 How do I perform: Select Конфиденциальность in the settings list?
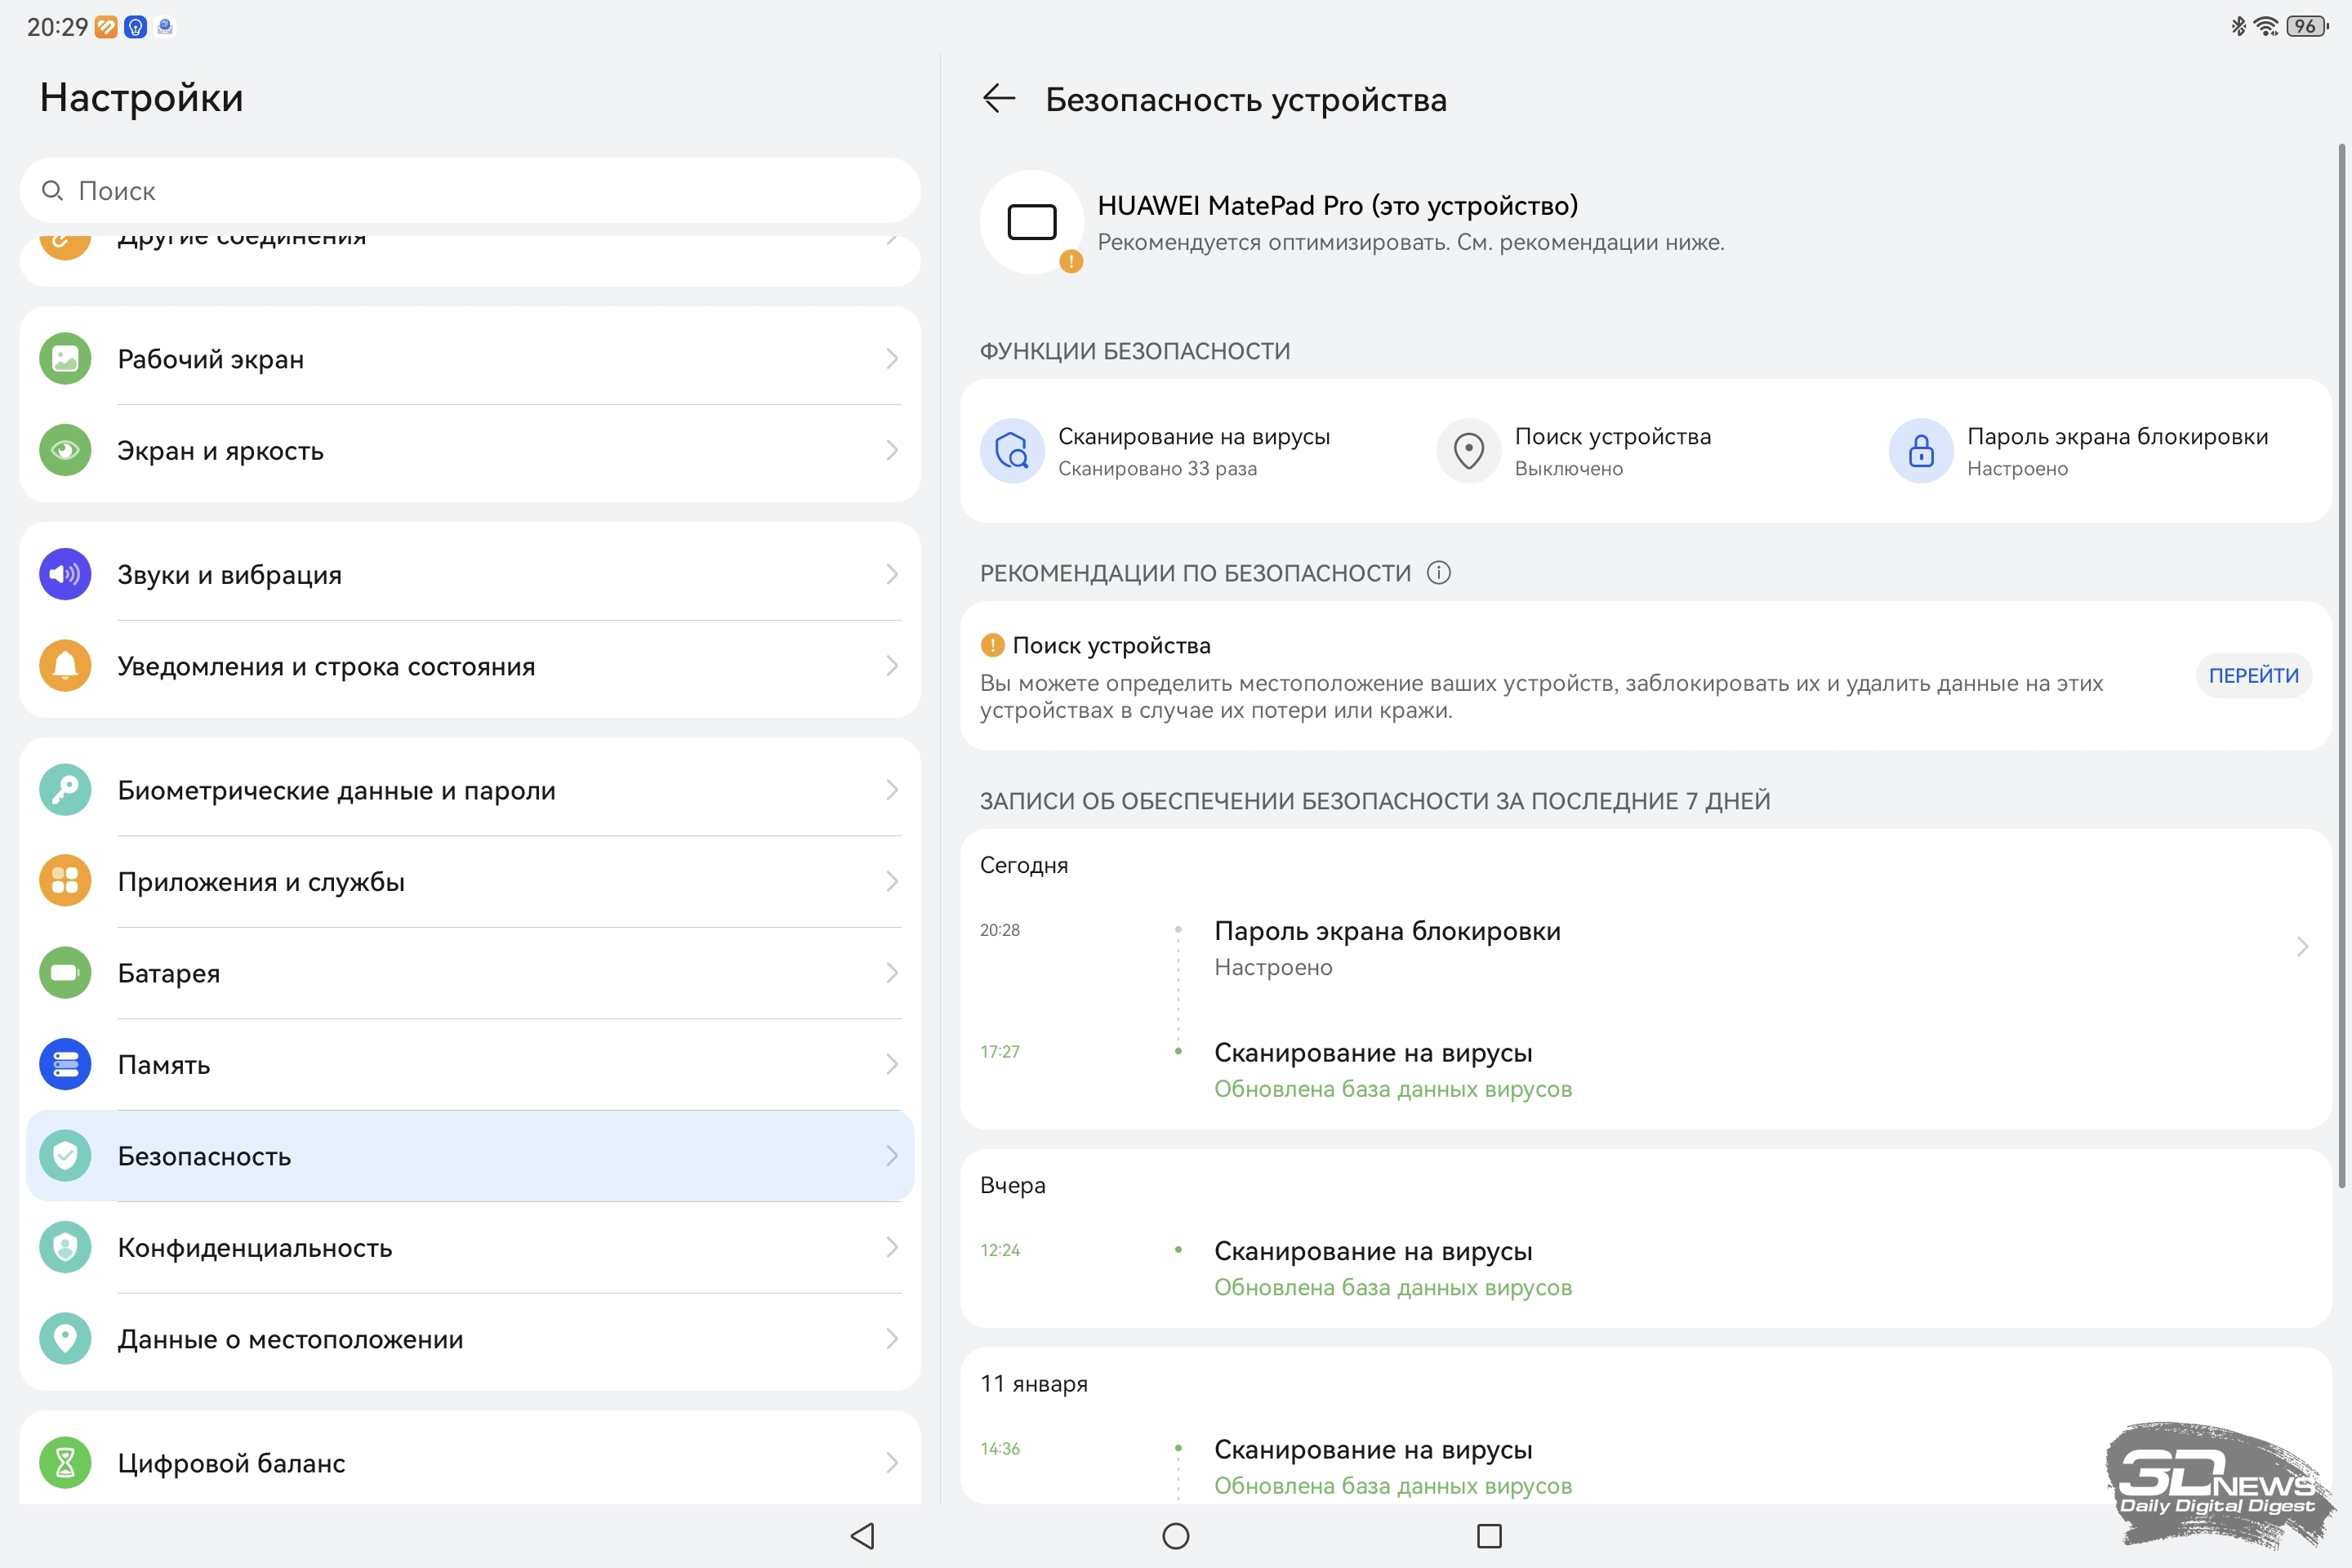(470, 1248)
